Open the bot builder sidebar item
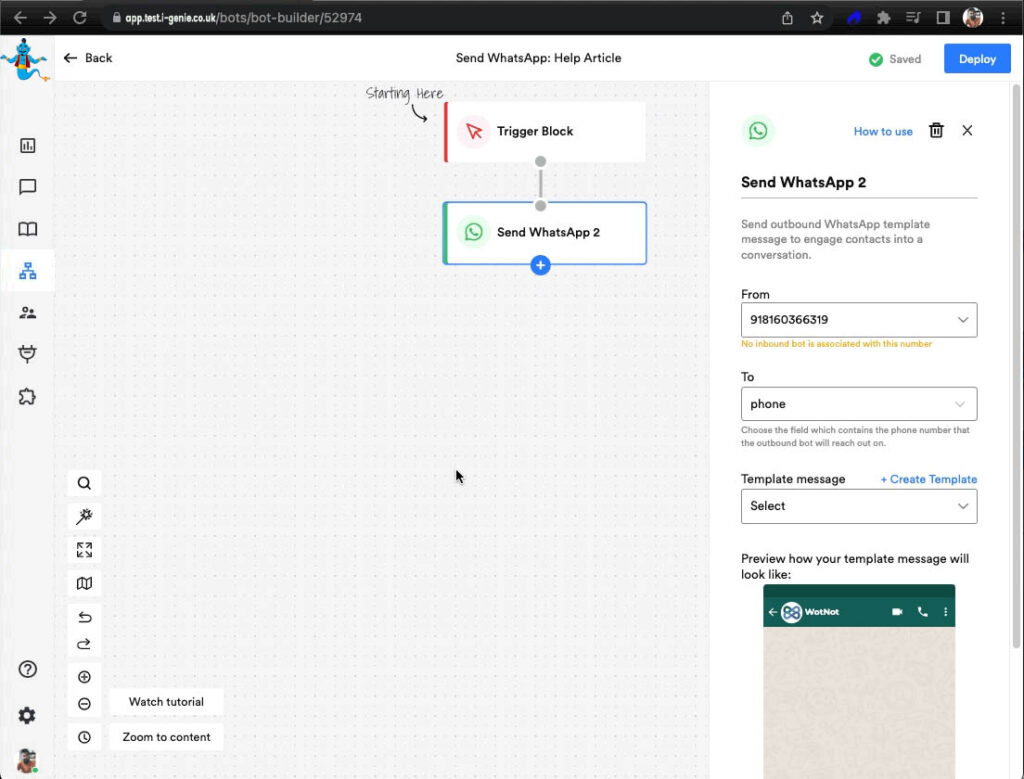Viewport: 1024px width, 779px height. [x=28, y=271]
